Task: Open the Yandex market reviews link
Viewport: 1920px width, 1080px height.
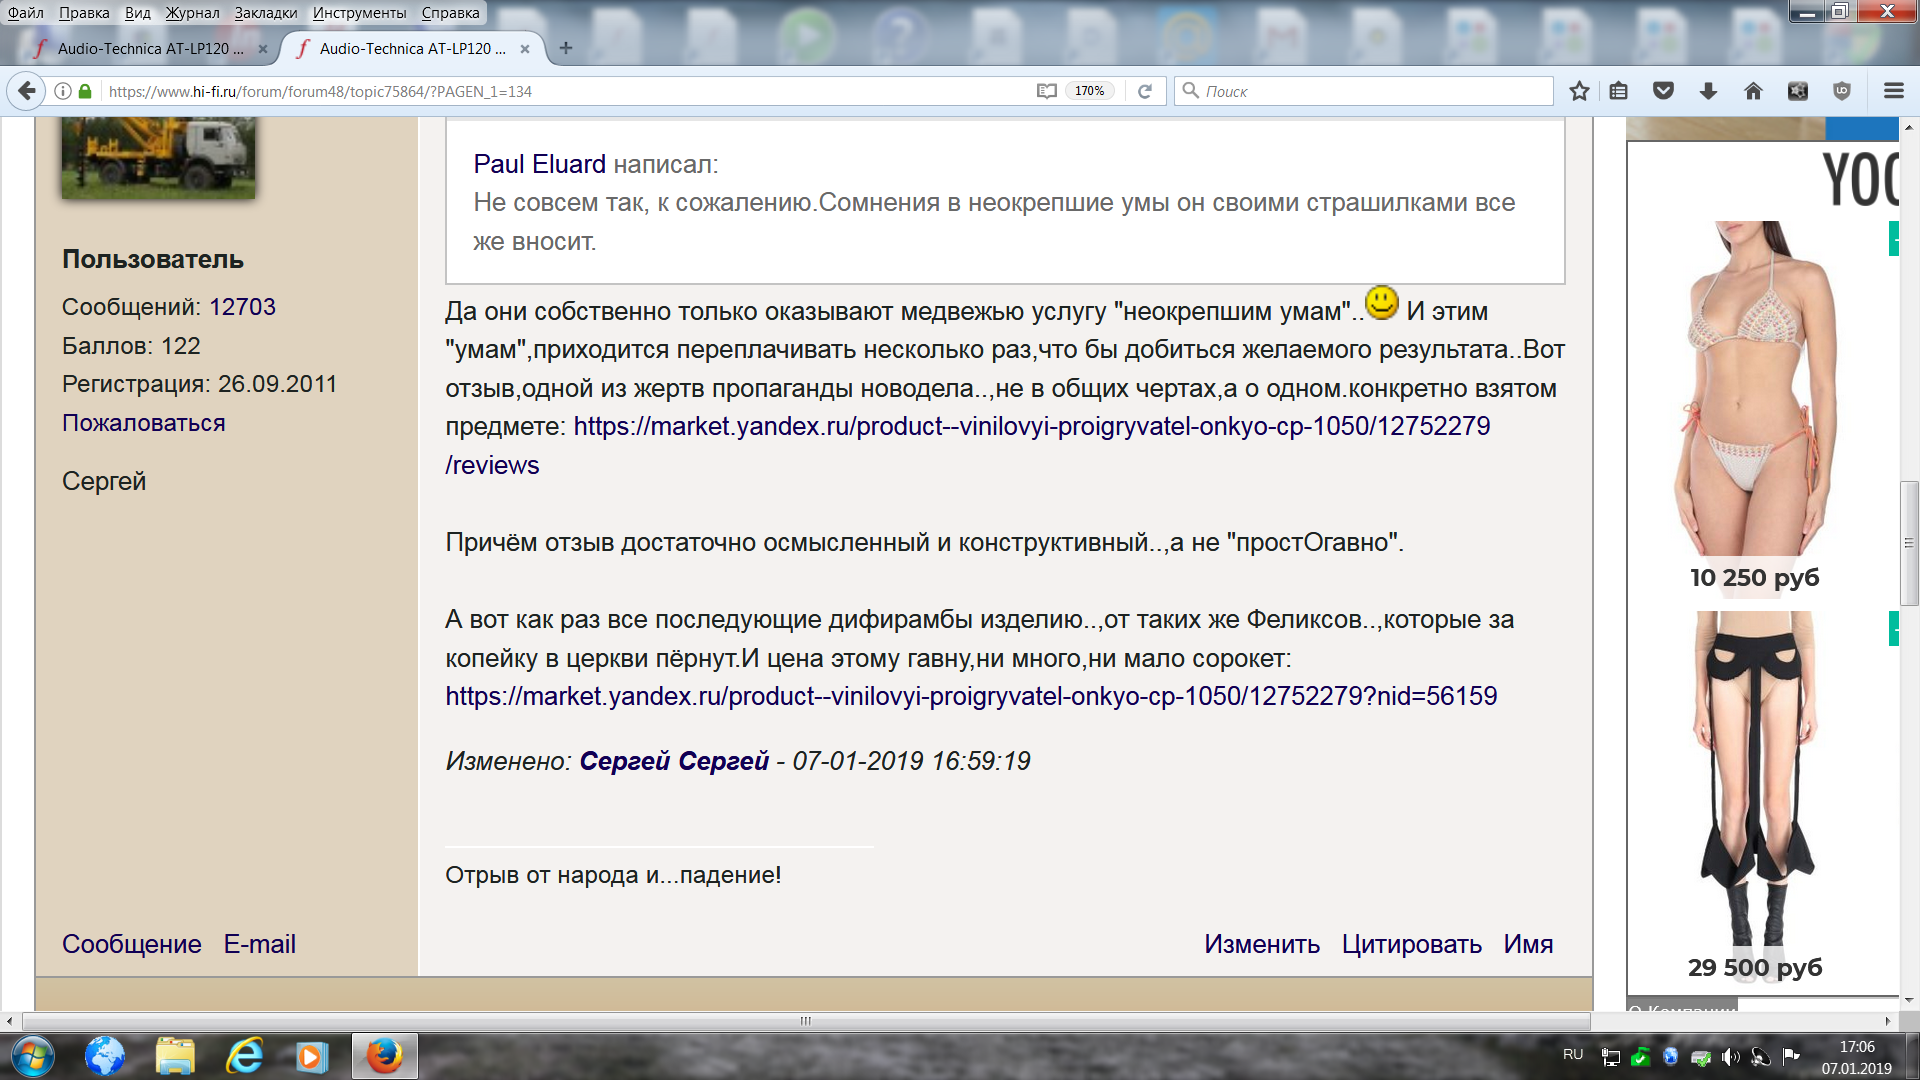Action: (1031, 426)
